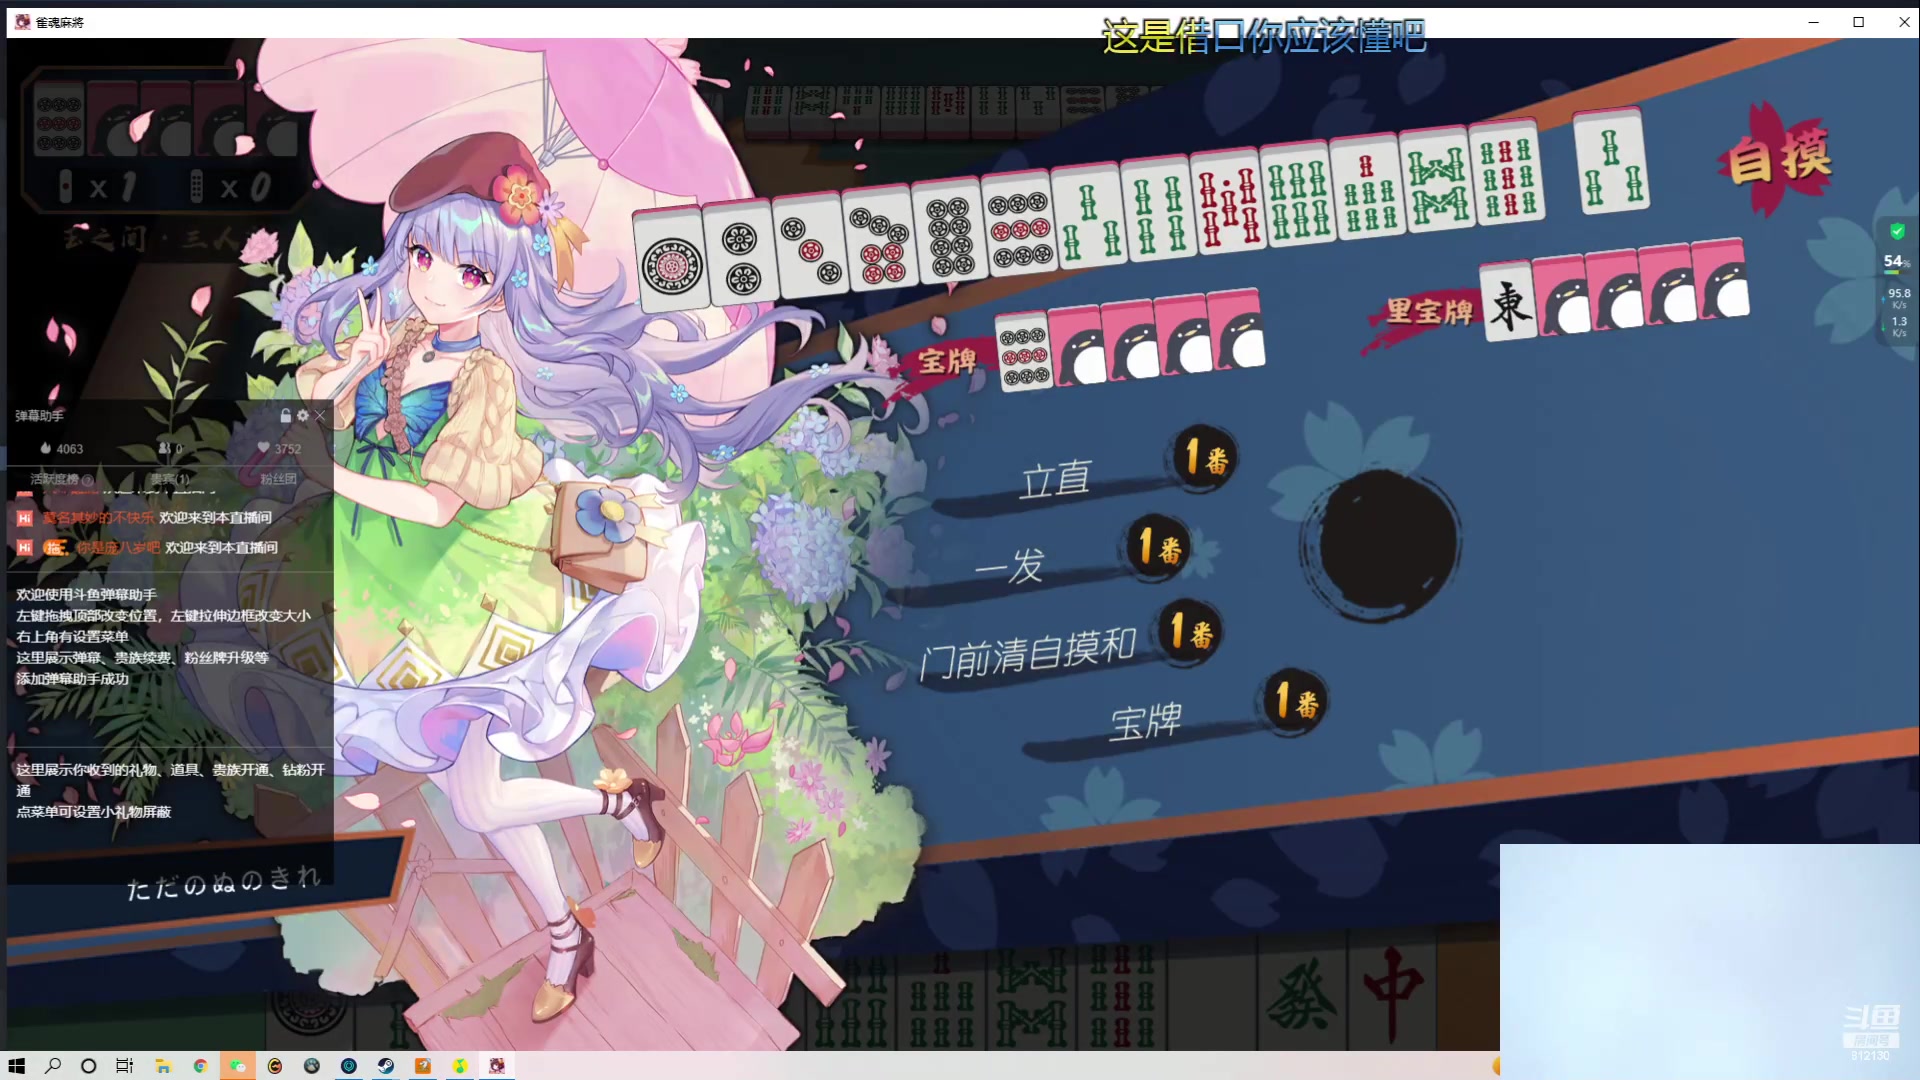
Task: Open WeChat from the taskbar
Action: tap(237, 1065)
